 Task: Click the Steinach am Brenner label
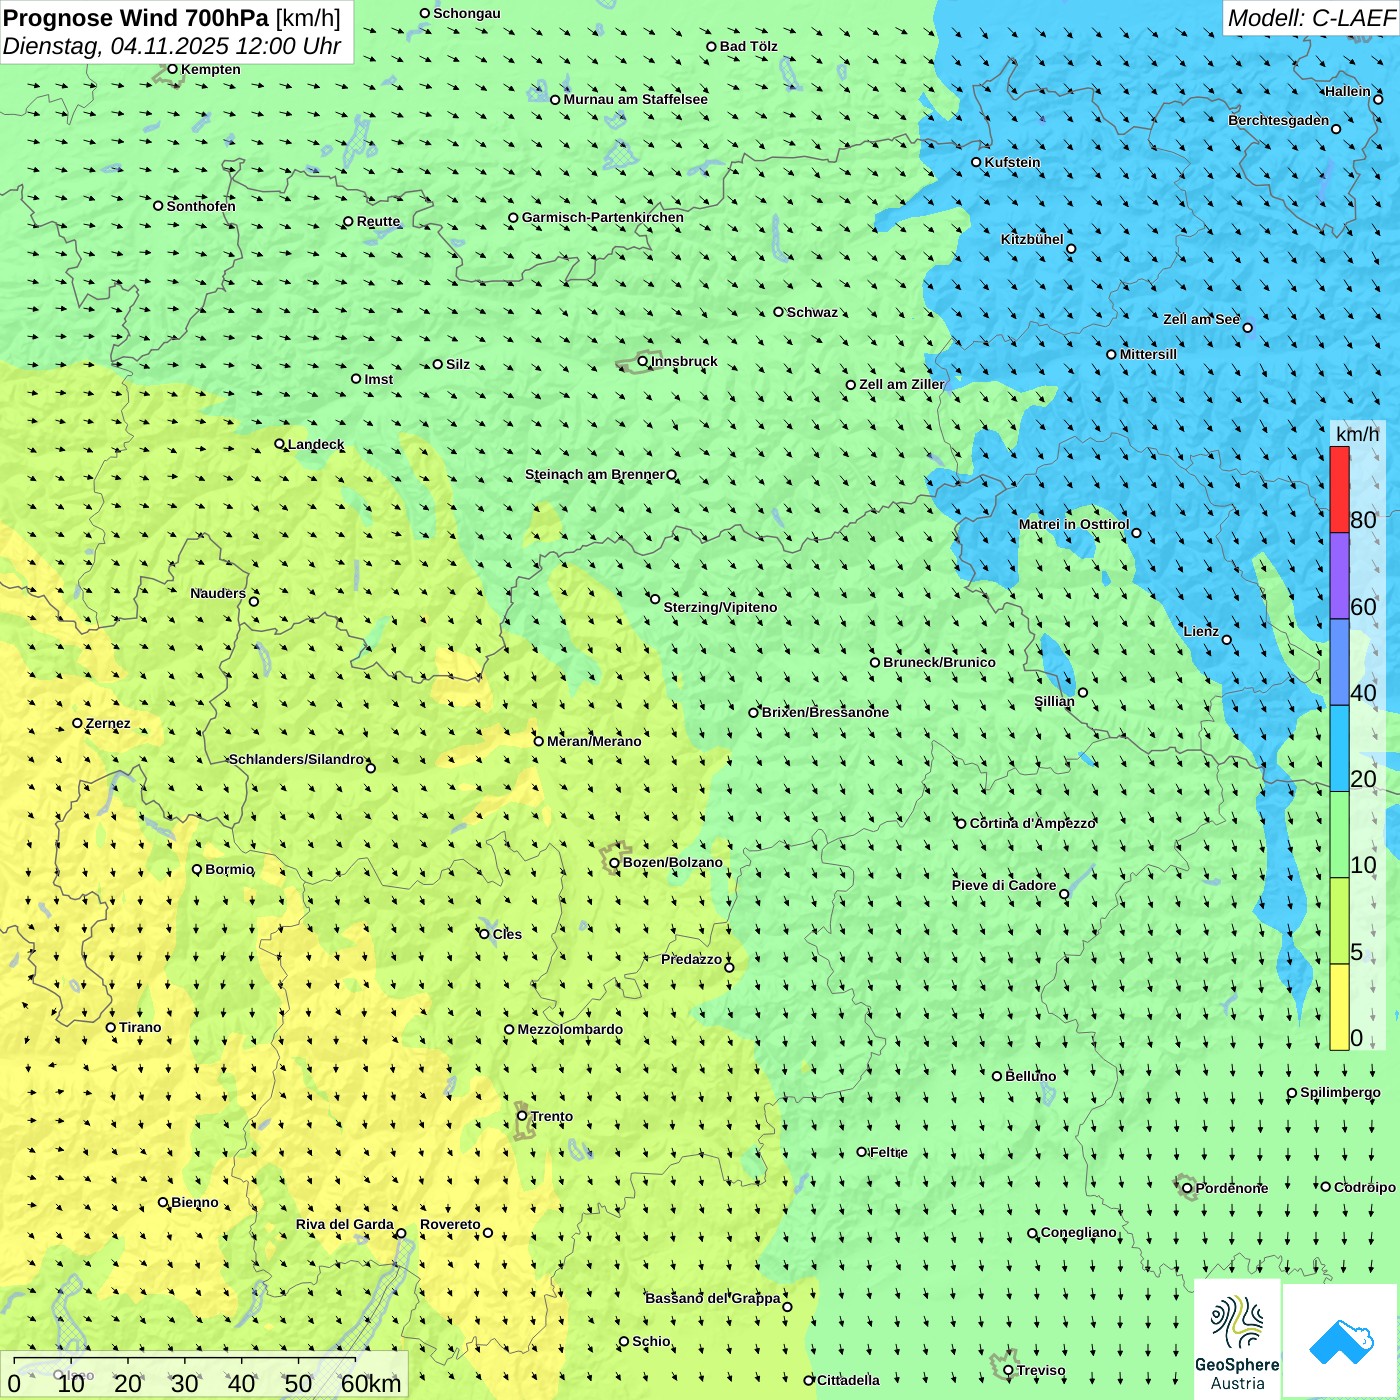[595, 474]
